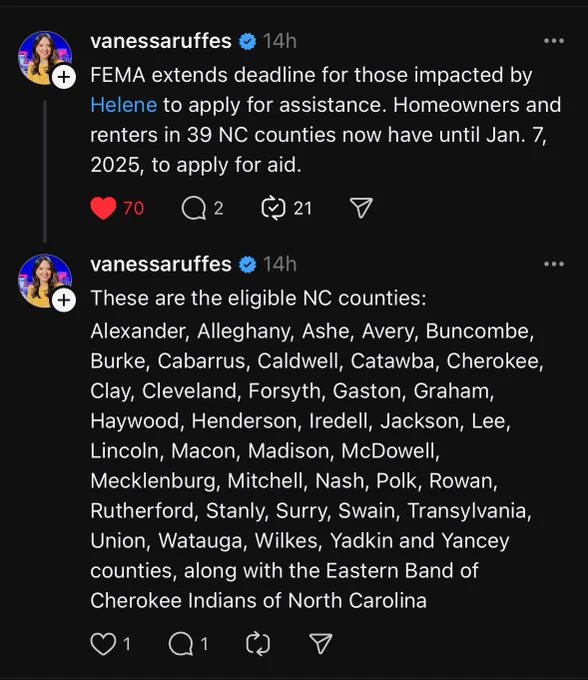Open more options menu on first post
Viewport: 588px width, 680px height.
coord(554,41)
